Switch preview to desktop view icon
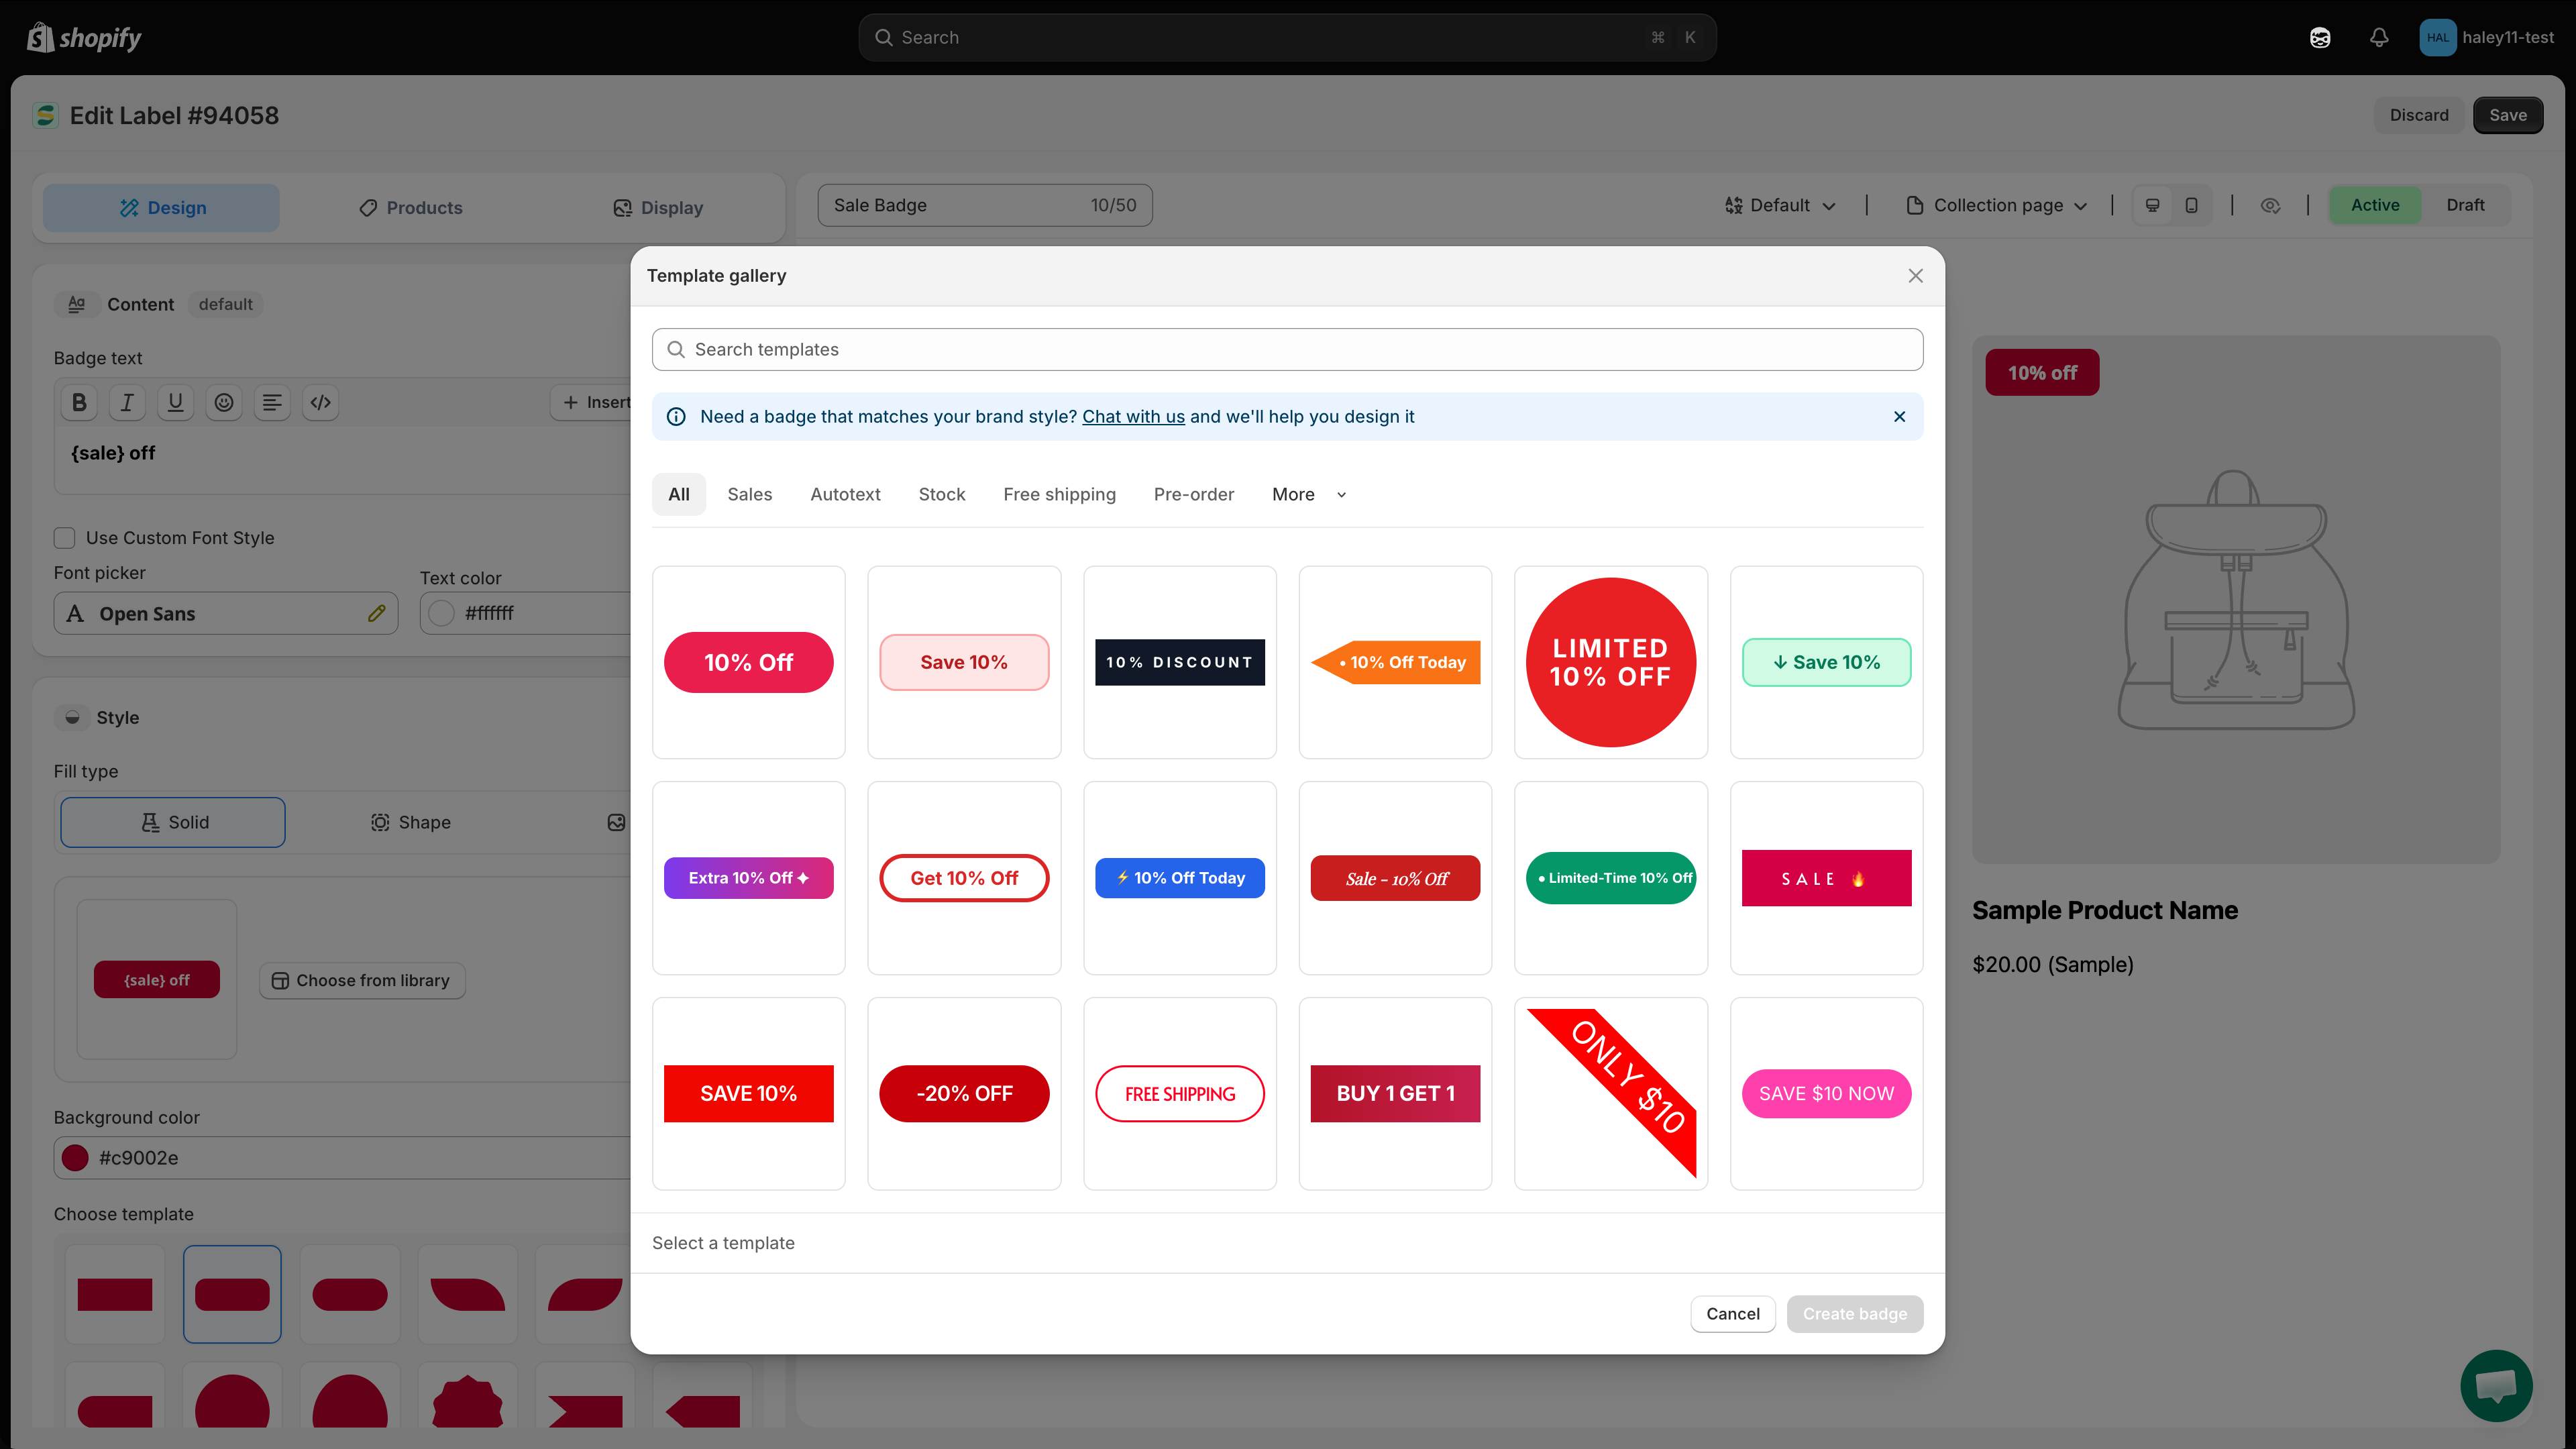 [2153, 205]
